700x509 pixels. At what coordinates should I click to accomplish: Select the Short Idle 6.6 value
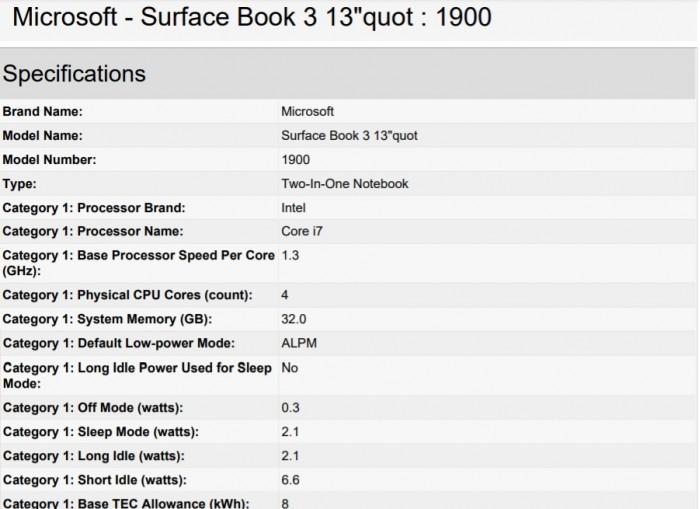(290, 480)
